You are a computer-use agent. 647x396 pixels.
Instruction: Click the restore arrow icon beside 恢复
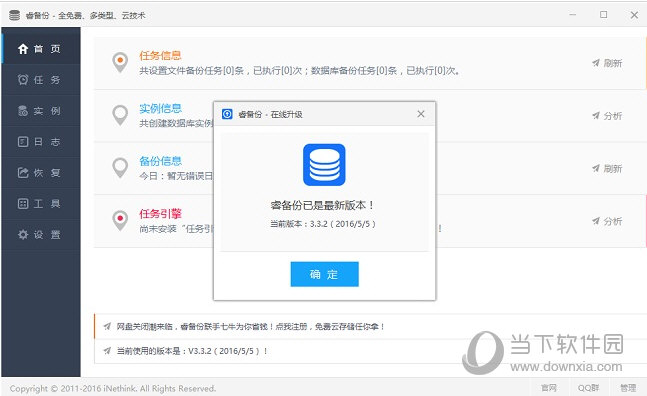pyautogui.click(x=23, y=172)
